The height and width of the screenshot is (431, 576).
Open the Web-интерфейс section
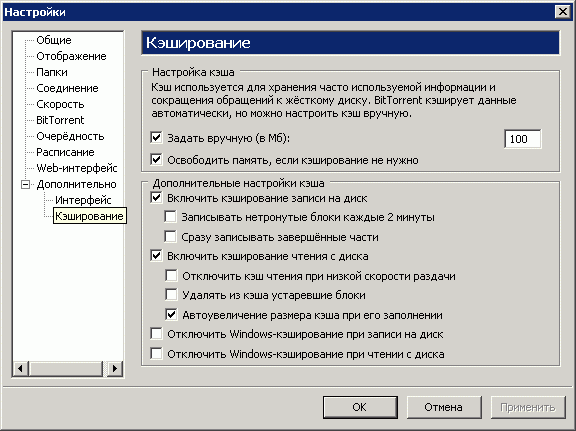tap(77, 168)
